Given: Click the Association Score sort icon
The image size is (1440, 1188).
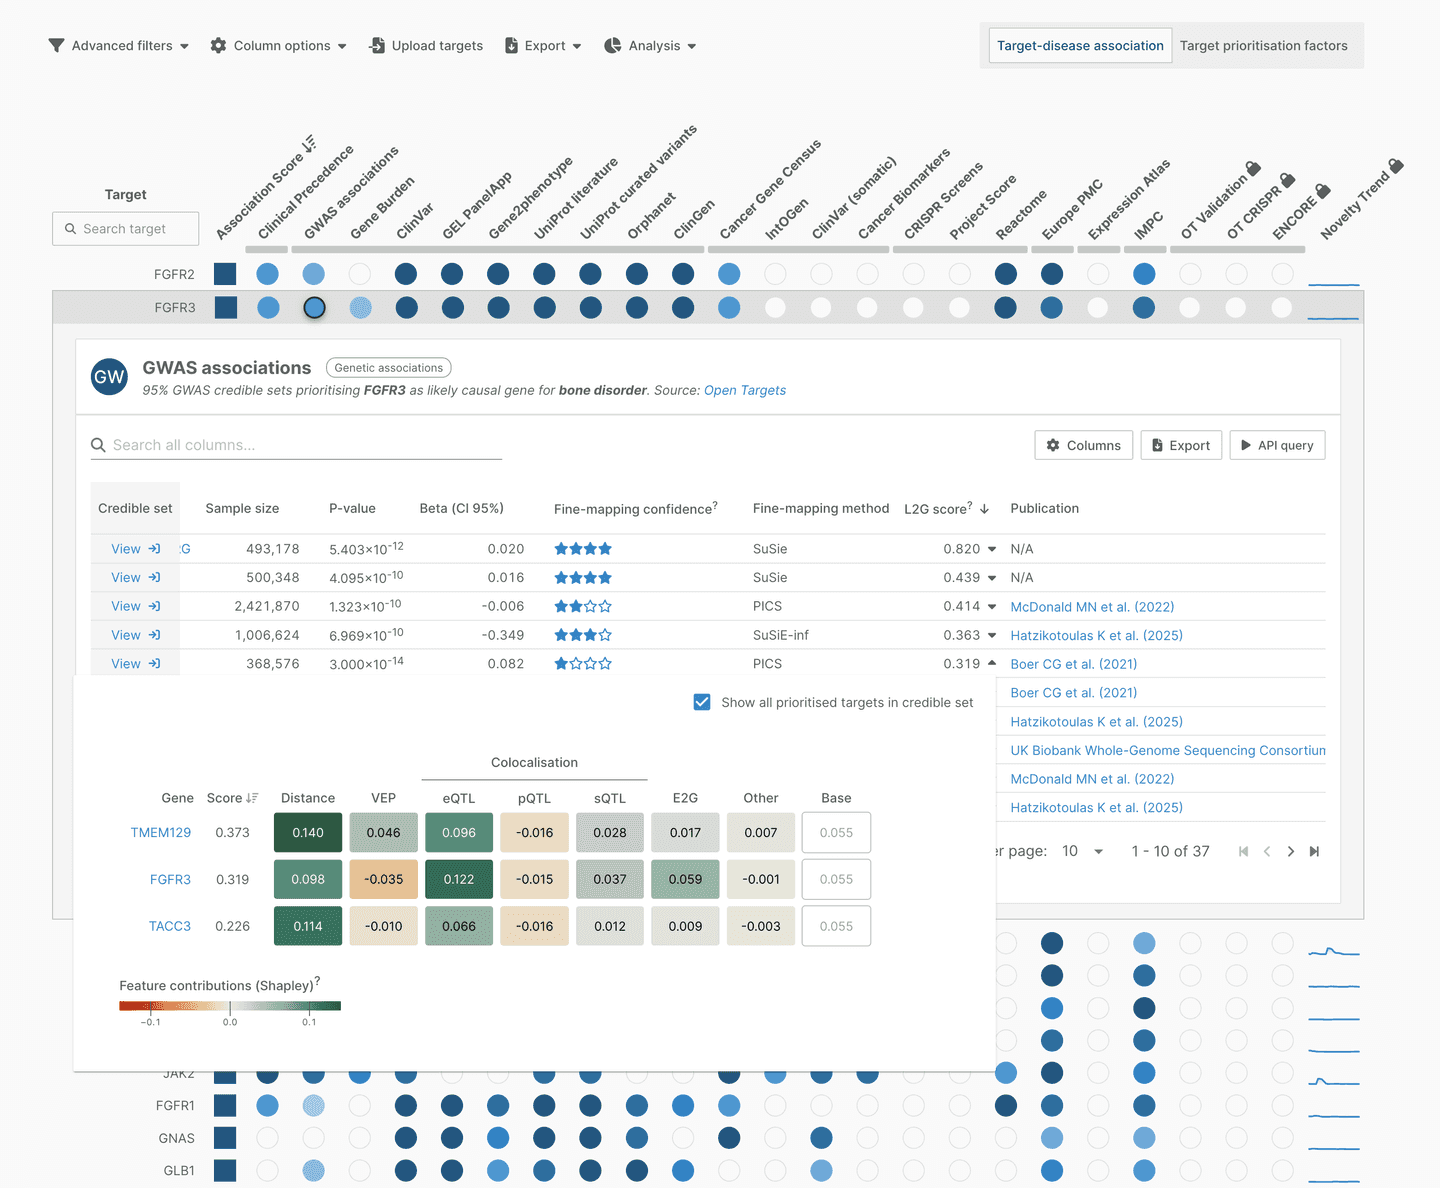Looking at the screenshot, I should [309, 143].
